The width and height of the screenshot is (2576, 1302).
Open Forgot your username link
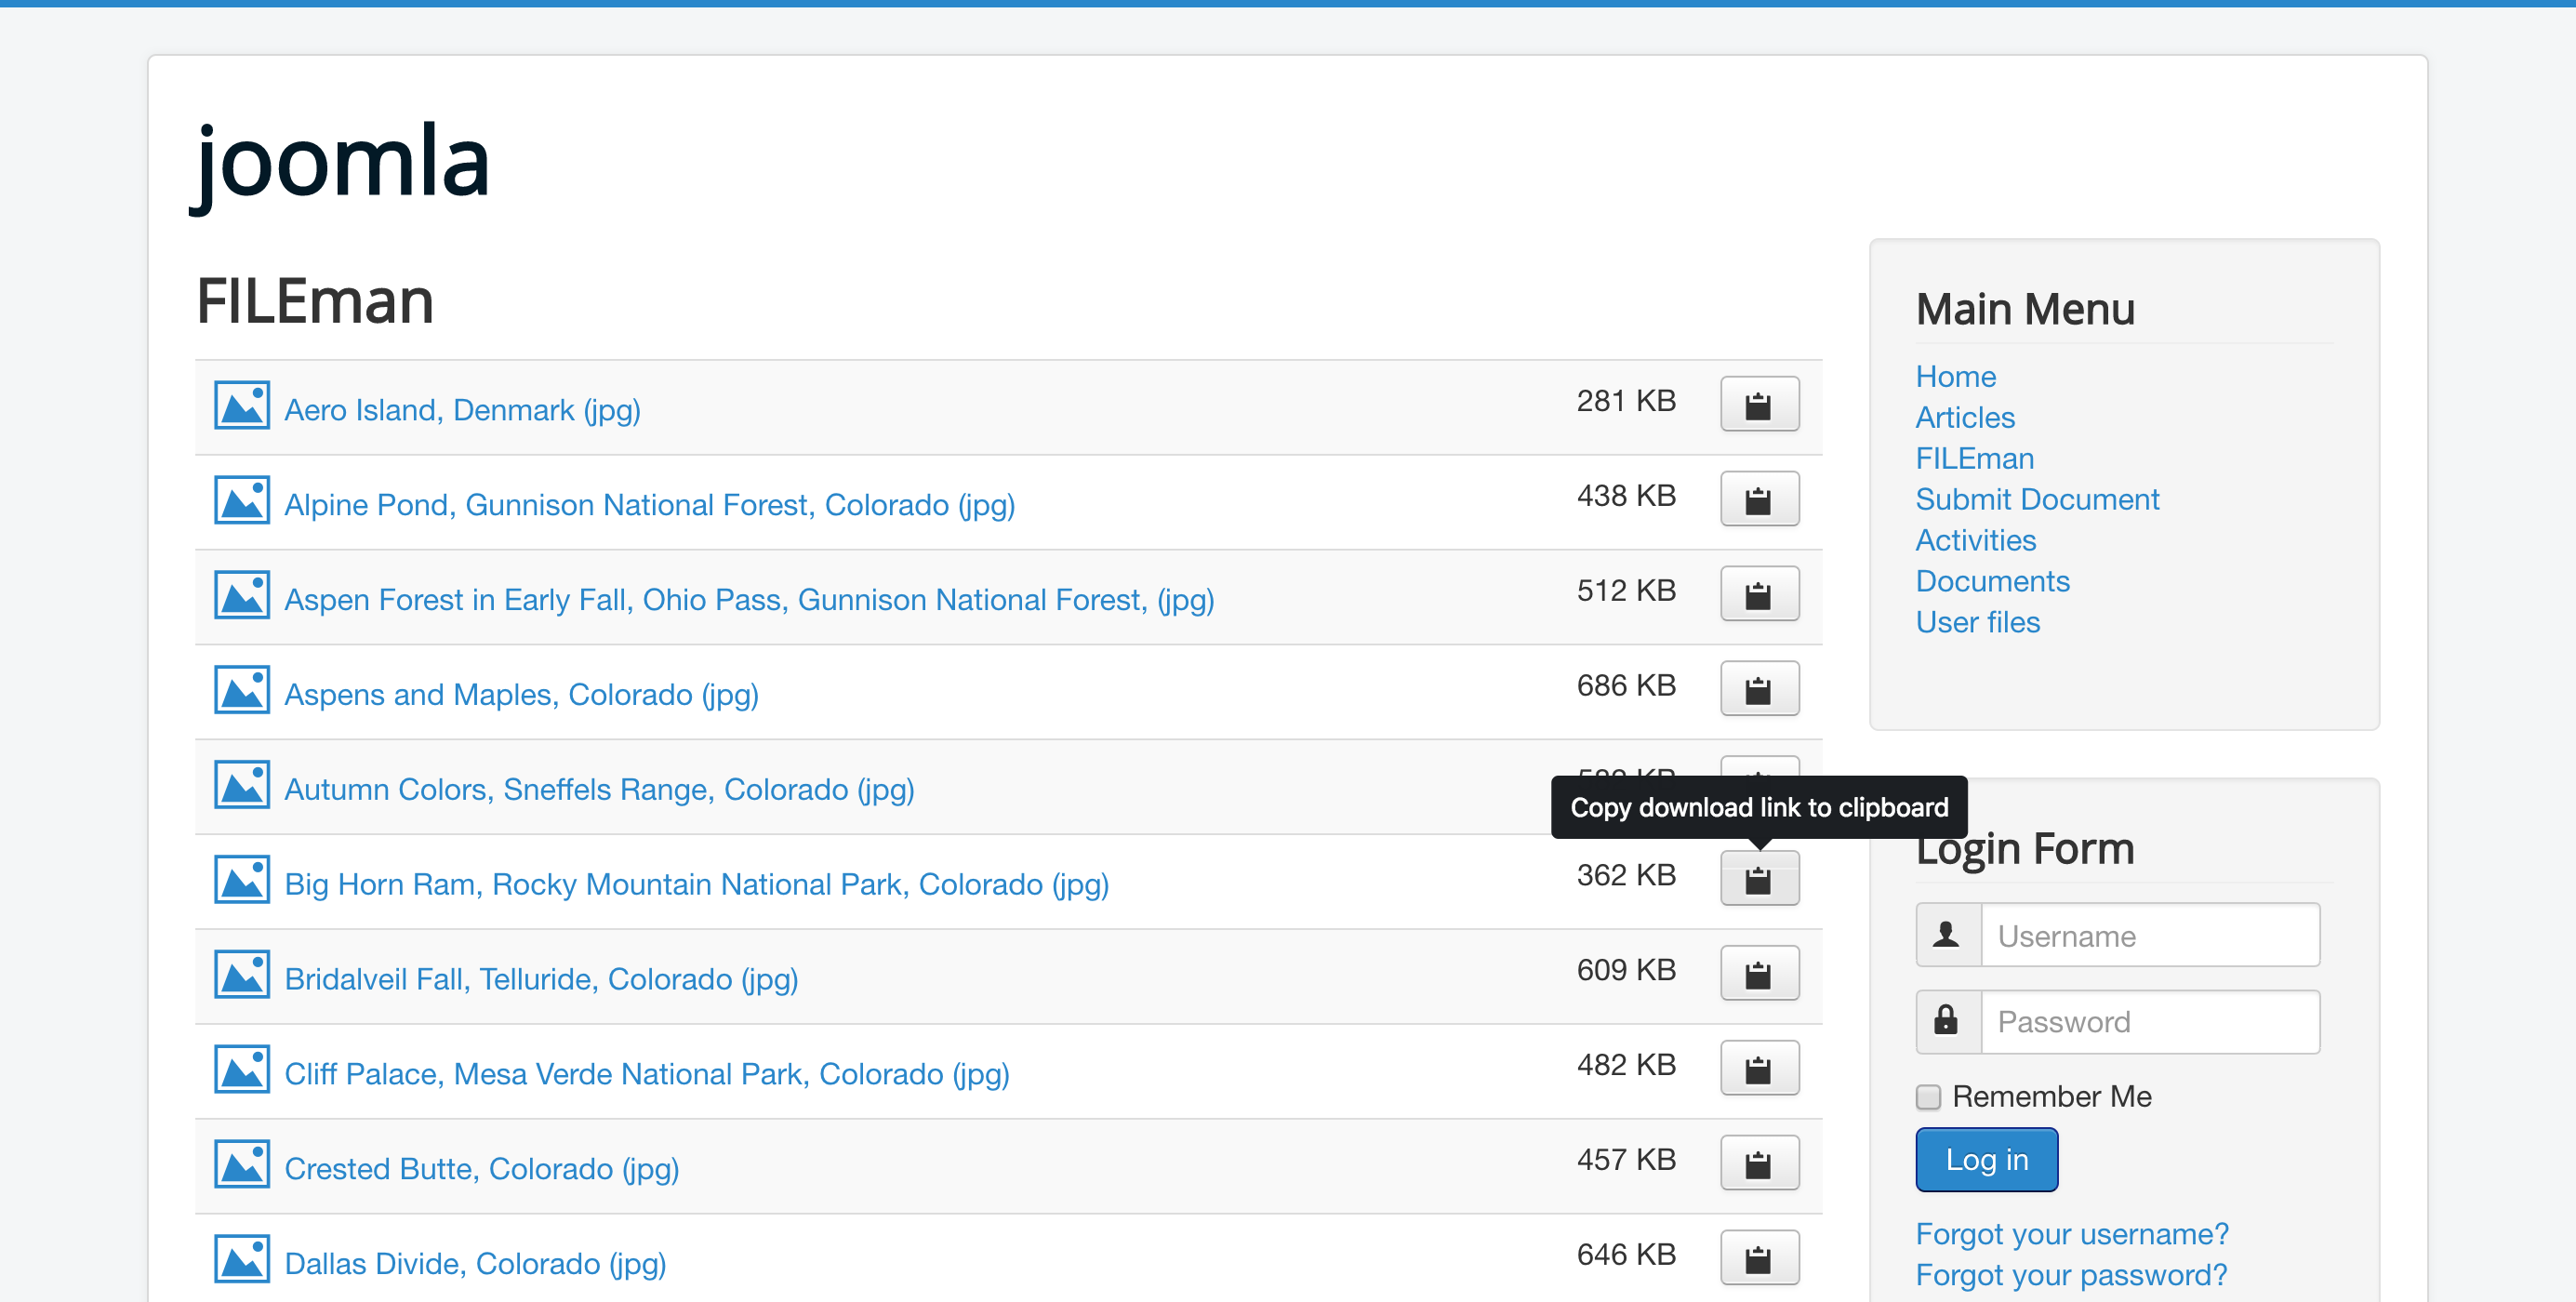click(2073, 1235)
